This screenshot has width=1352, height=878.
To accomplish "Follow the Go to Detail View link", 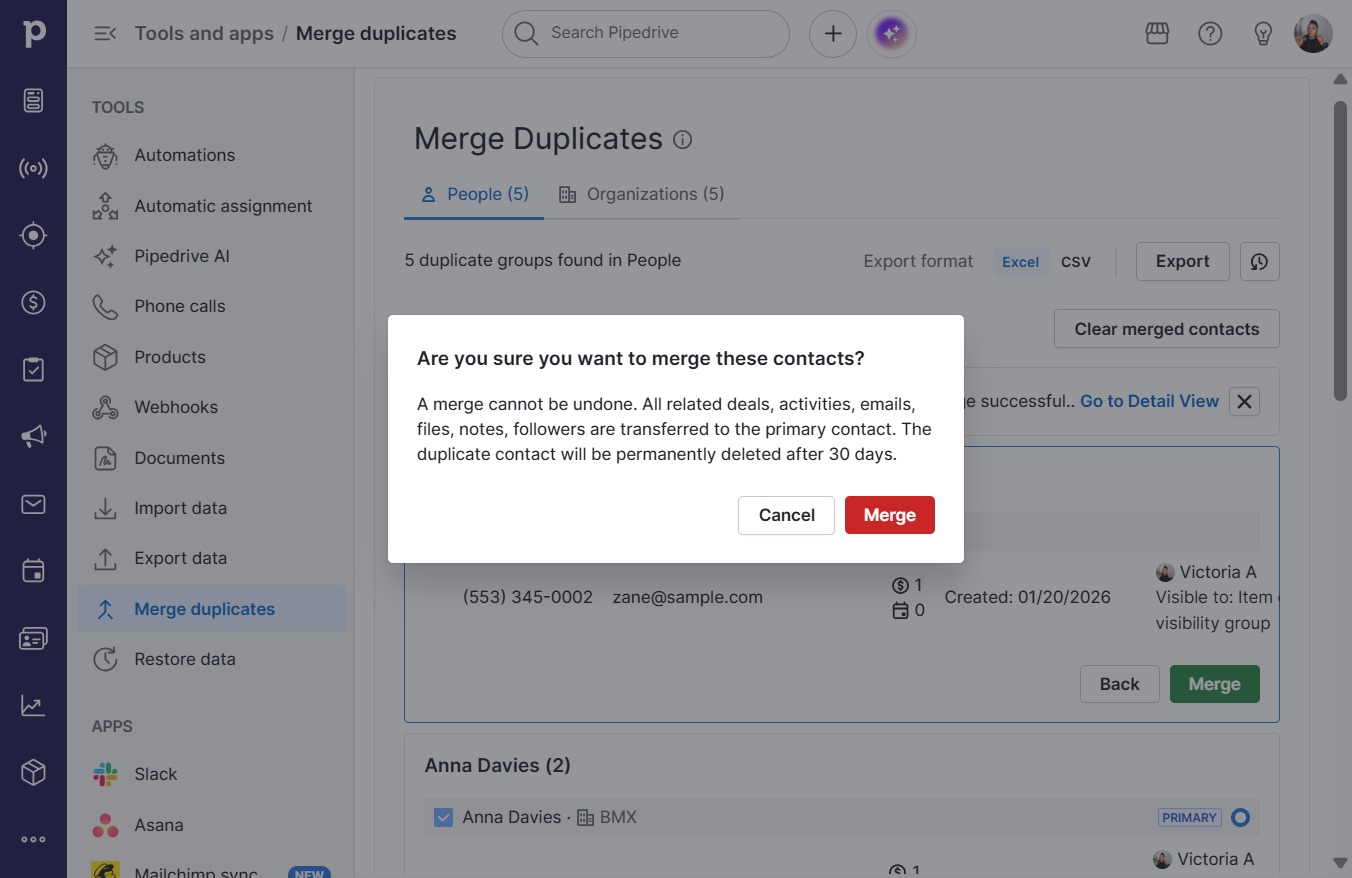I will tap(1149, 401).
